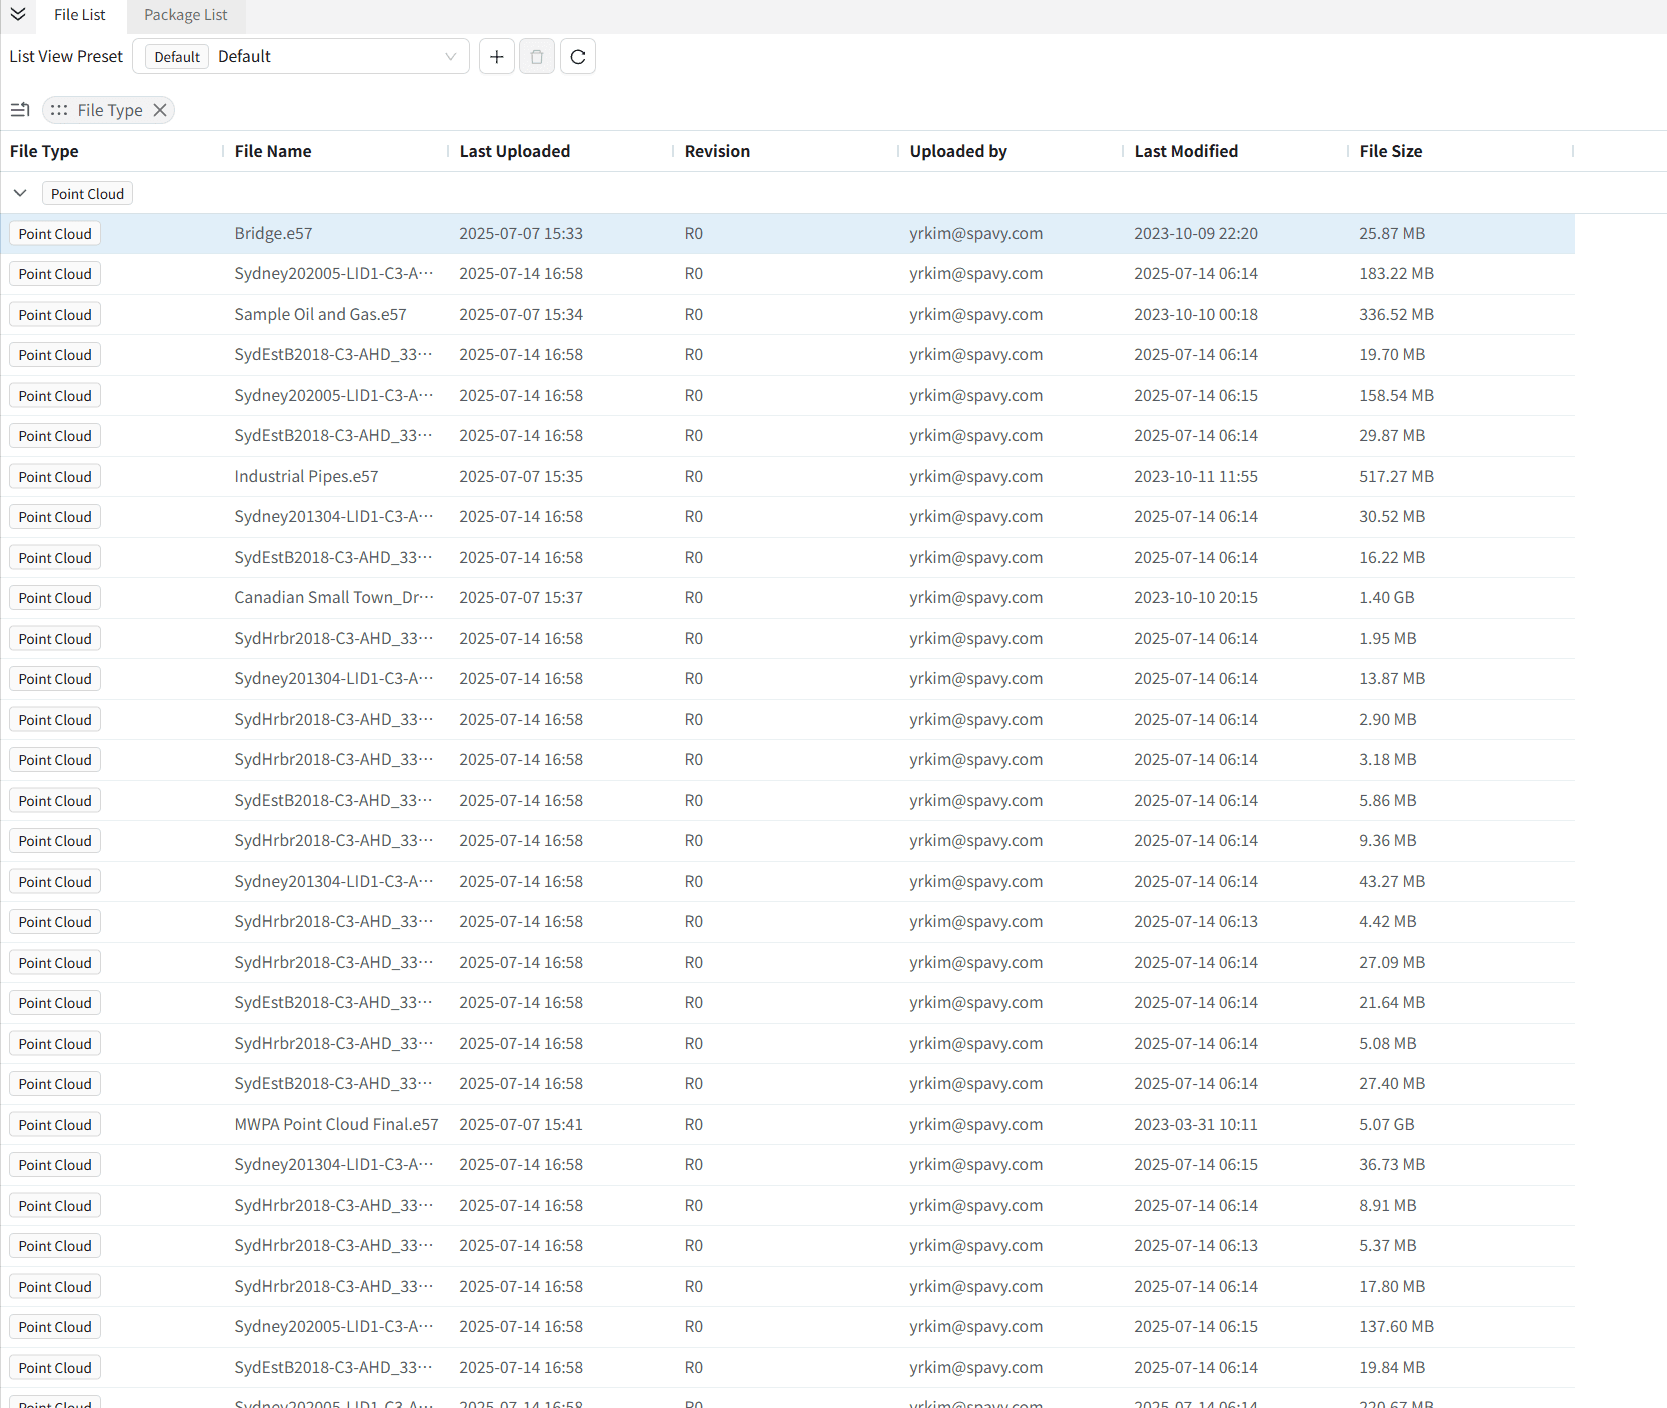Collapse the panel with double chevron icon
The height and width of the screenshot is (1408, 1667).
[18, 14]
